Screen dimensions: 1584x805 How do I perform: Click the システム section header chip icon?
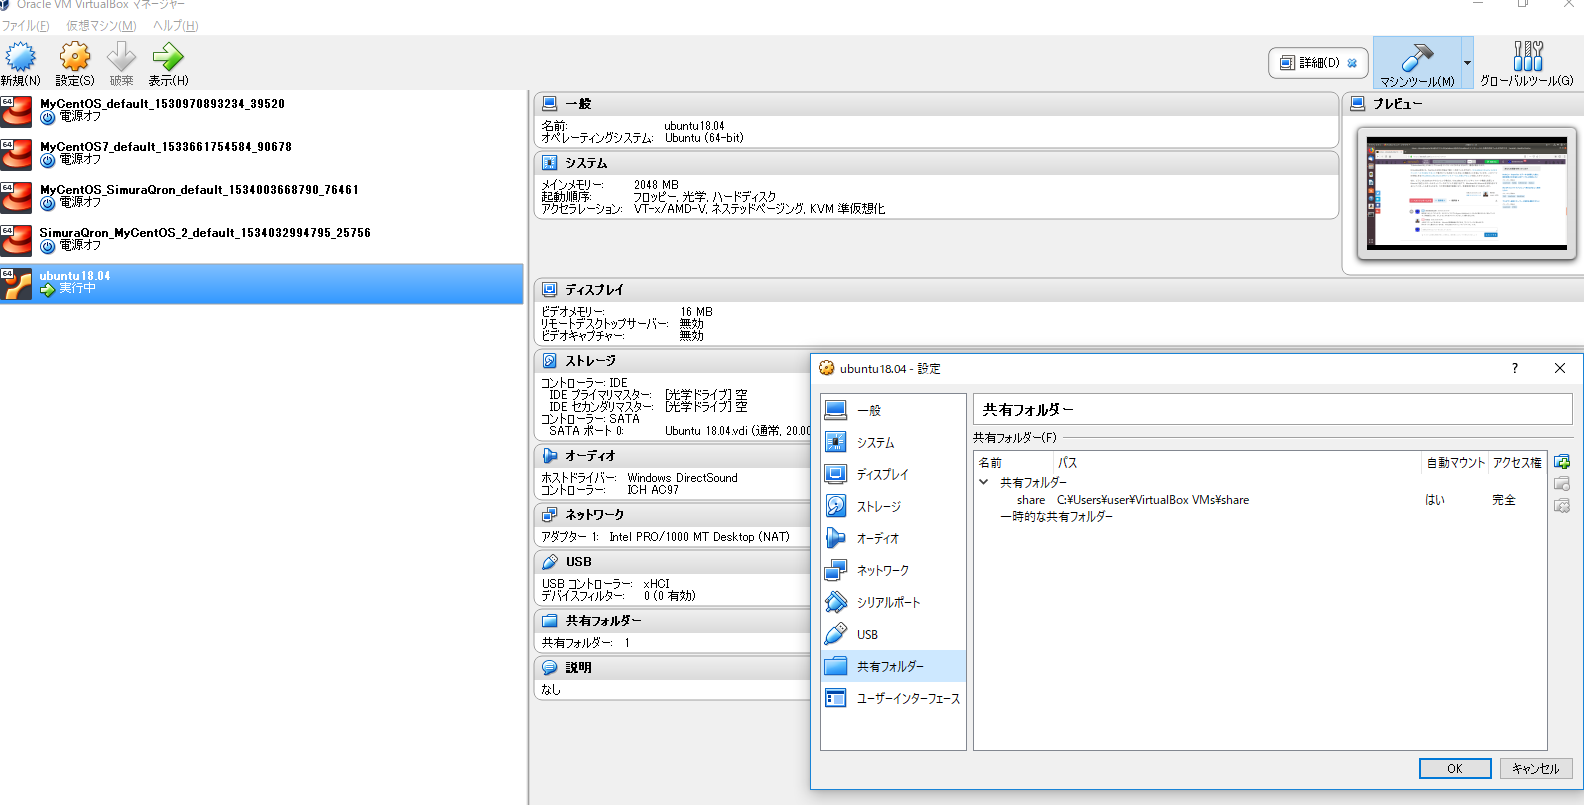[550, 162]
